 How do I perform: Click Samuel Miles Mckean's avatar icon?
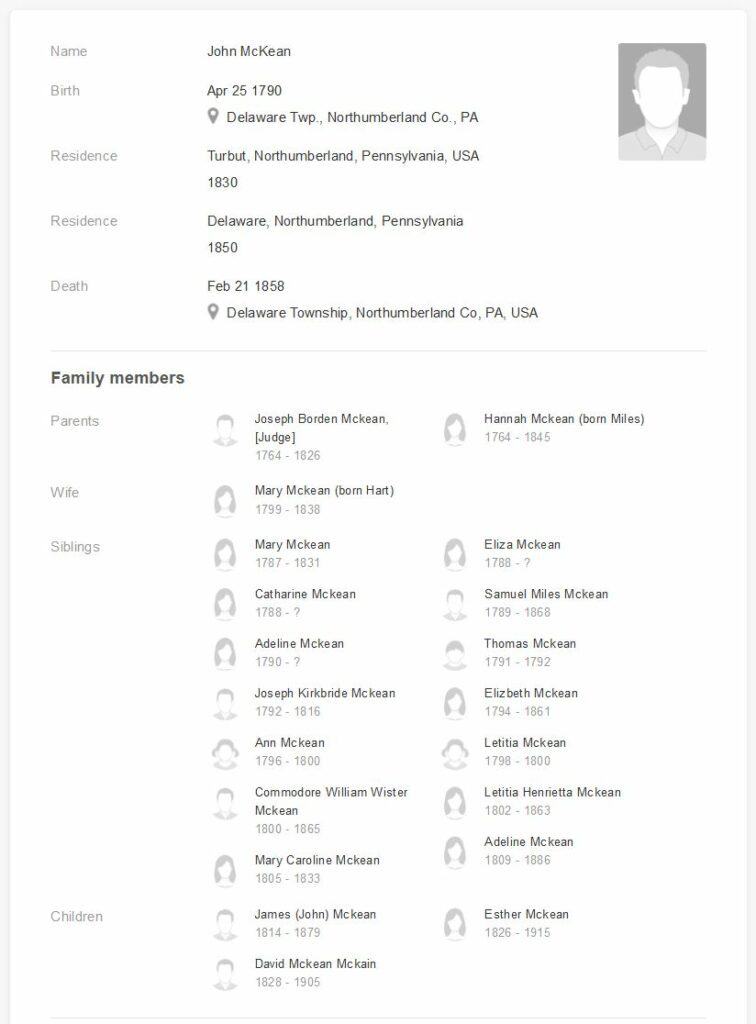click(x=455, y=603)
